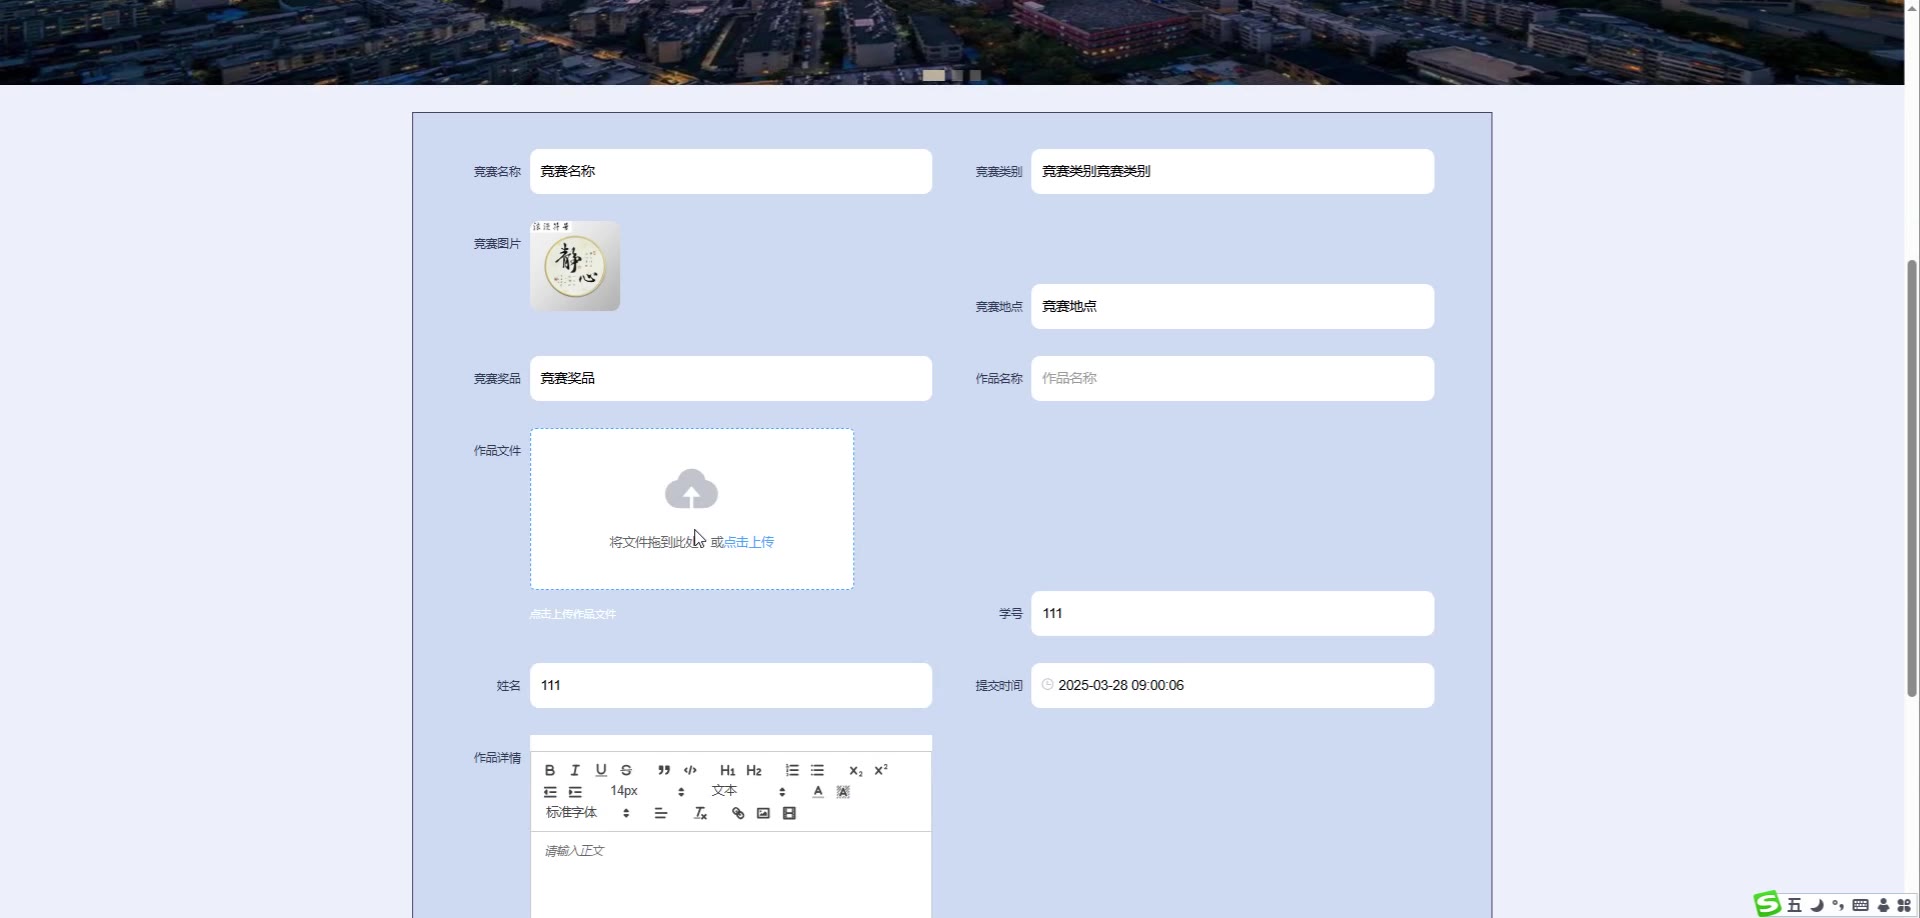Click into the 请输入正文 editor area
Screen dimensions: 1920x918
(731, 875)
